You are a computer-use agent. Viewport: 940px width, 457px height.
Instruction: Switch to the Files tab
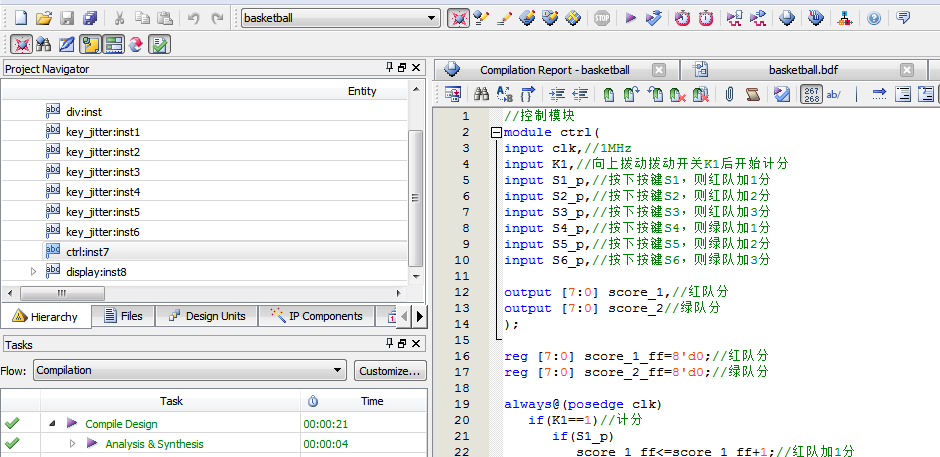click(x=123, y=316)
